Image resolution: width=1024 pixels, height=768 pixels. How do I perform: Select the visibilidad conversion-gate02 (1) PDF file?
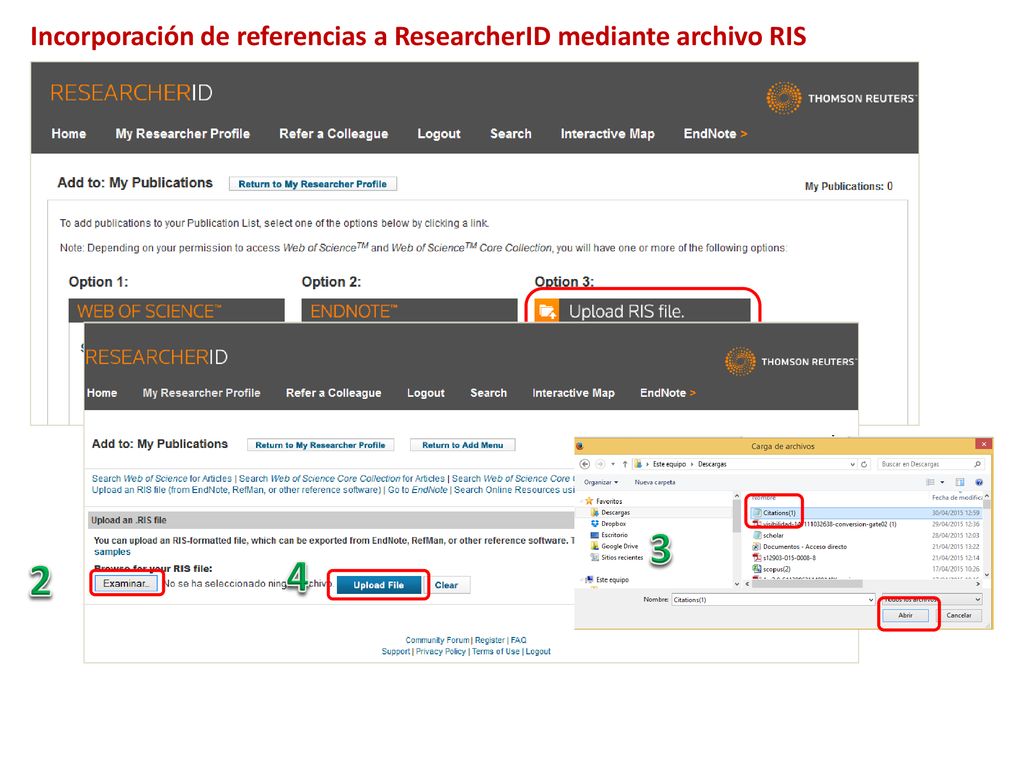pyautogui.click(x=824, y=524)
